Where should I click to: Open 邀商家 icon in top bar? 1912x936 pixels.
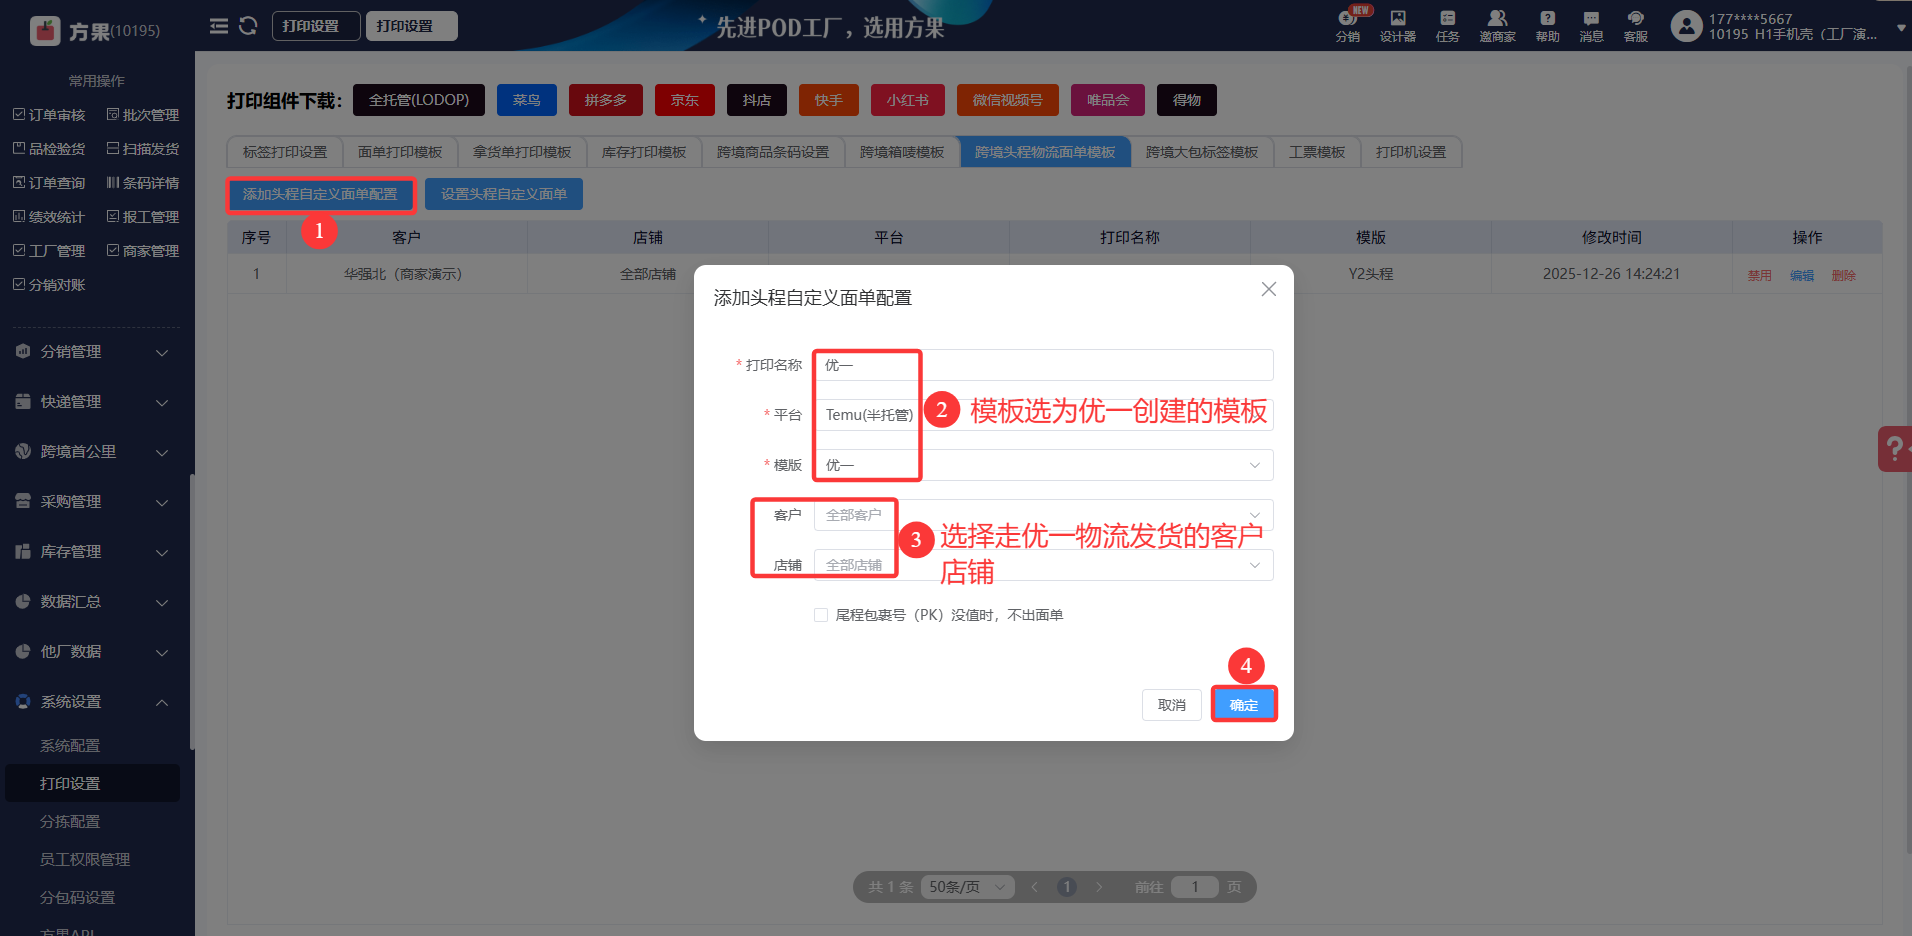[1497, 26]
